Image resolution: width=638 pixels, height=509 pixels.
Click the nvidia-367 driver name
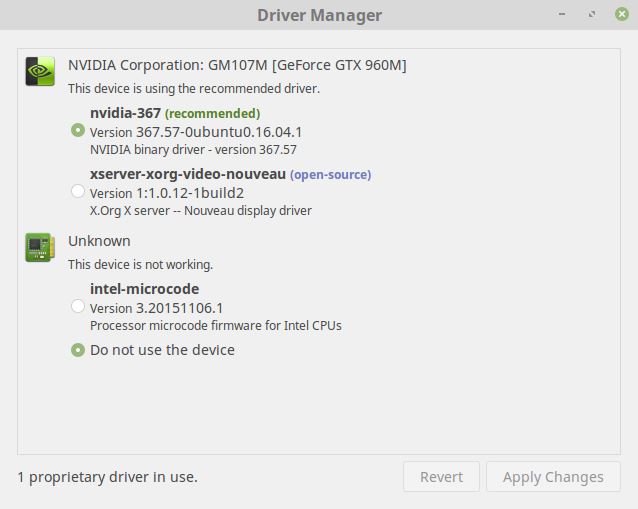tap(125, 113)
